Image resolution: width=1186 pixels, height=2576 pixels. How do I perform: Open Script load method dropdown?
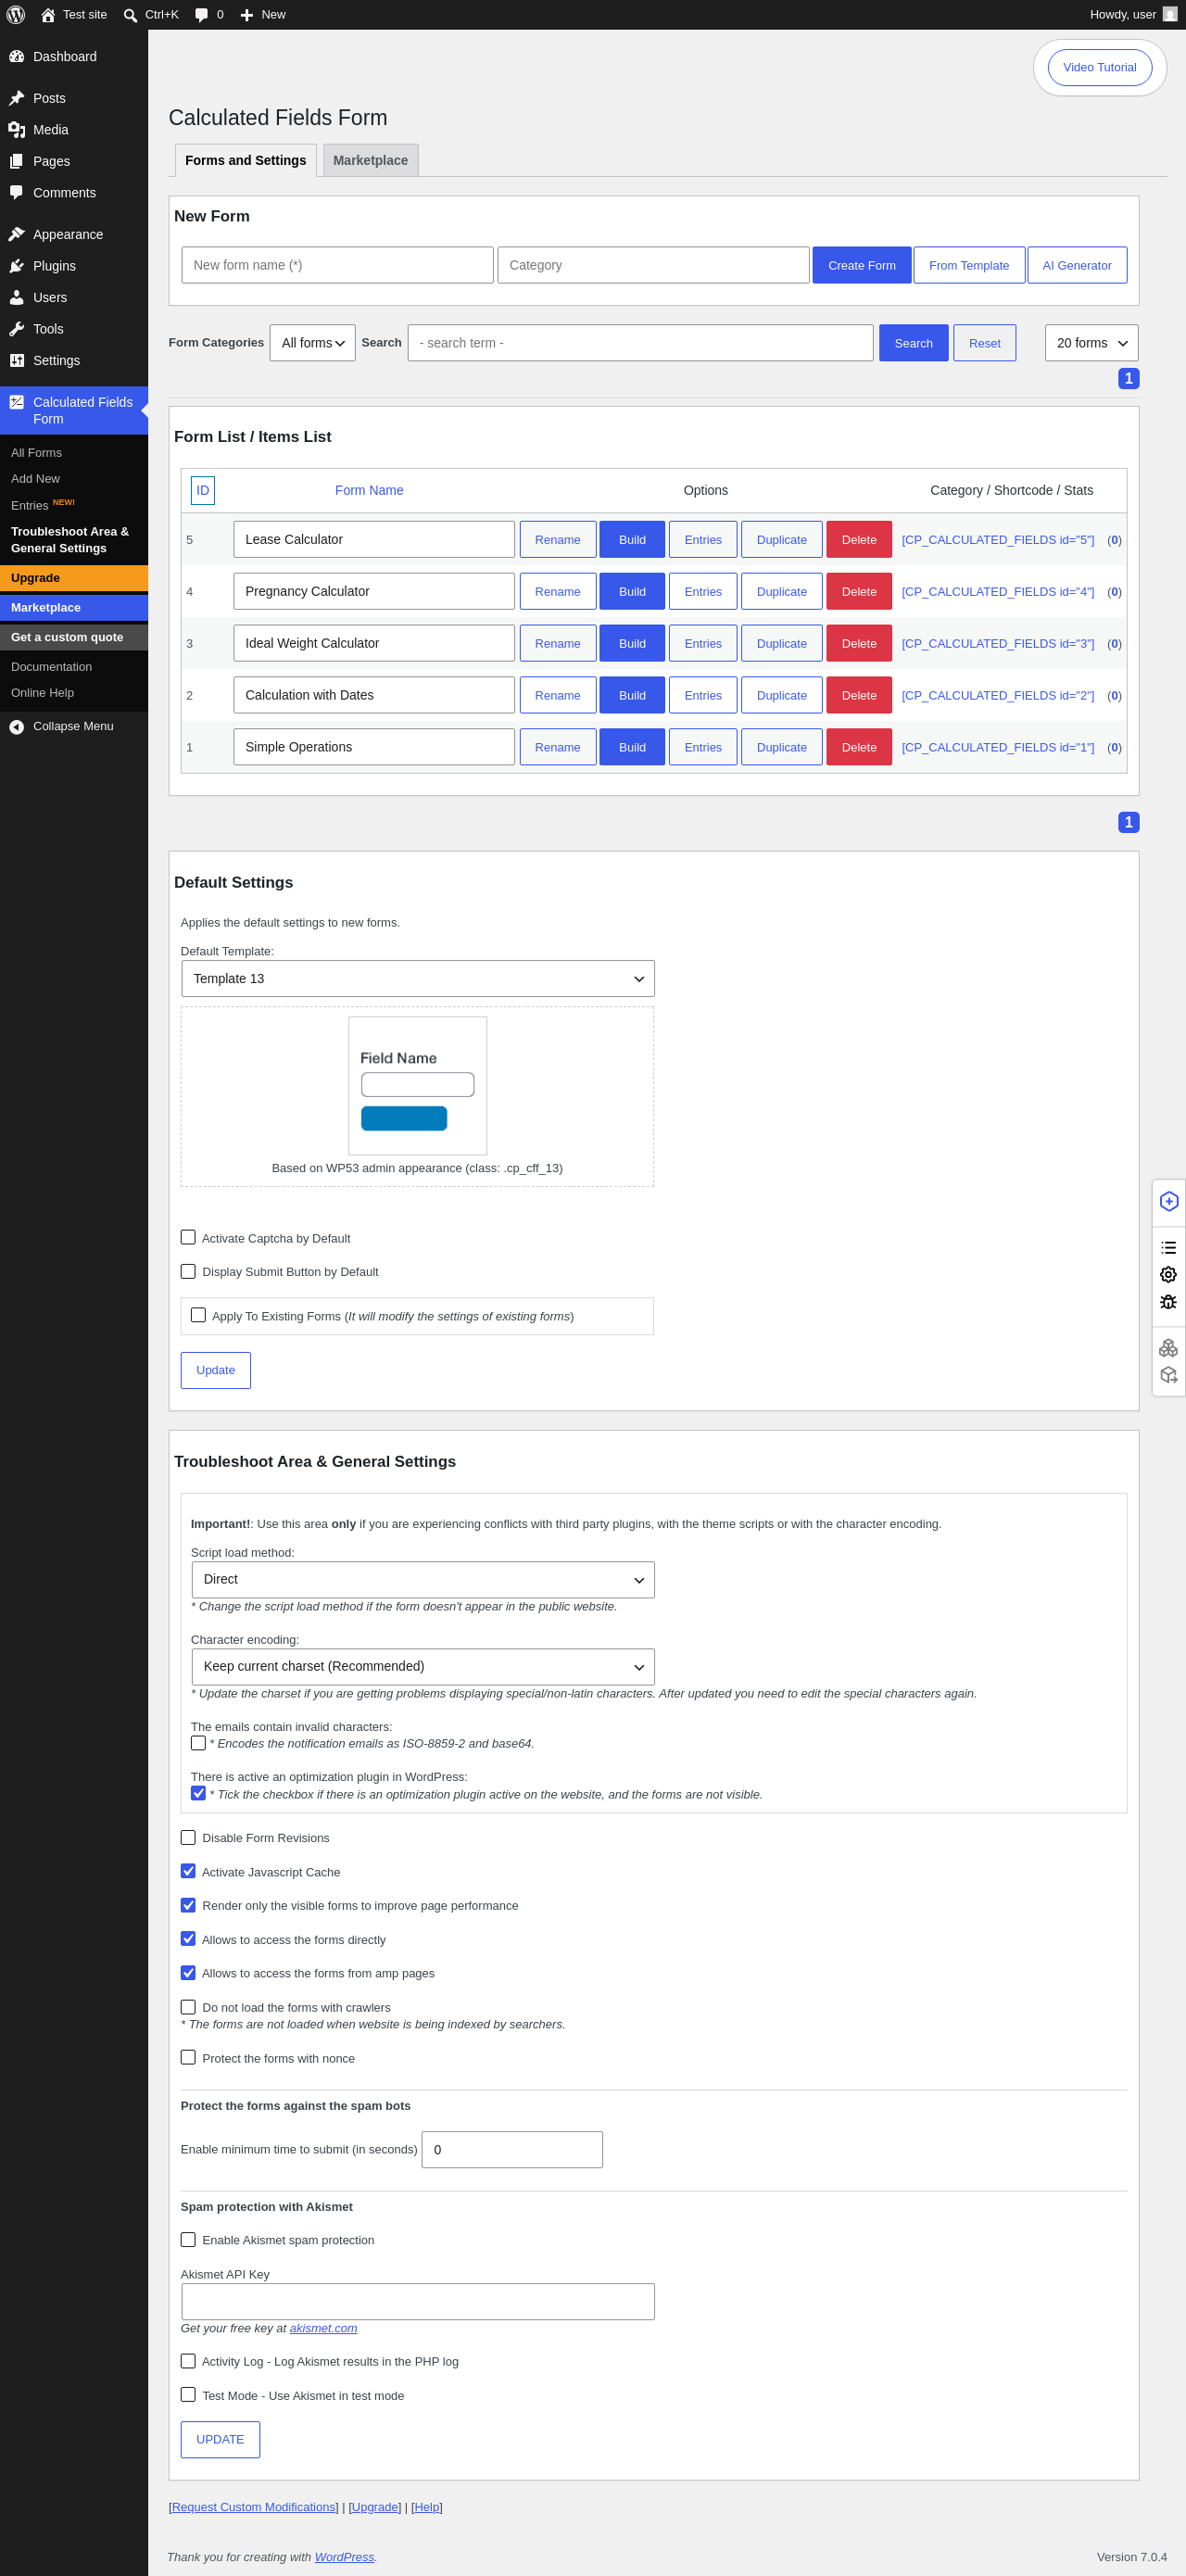[x=423, y=1580]
